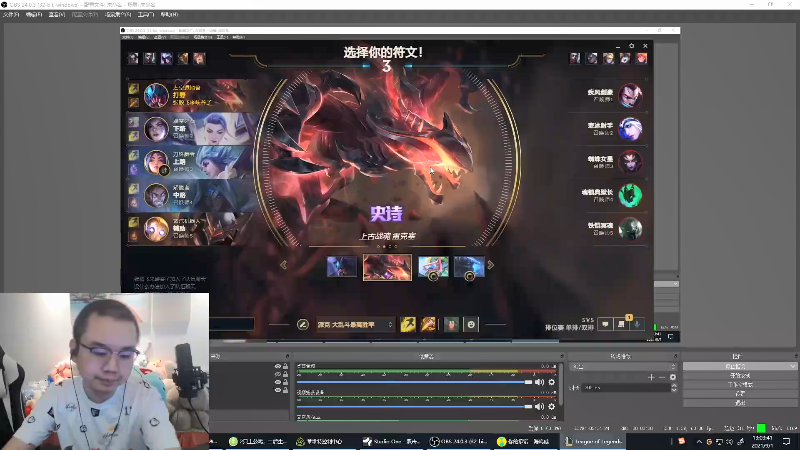Screen dimensions: 800x450
Task: Toggle visibility eye of the third source
Action: pos(278,382)
